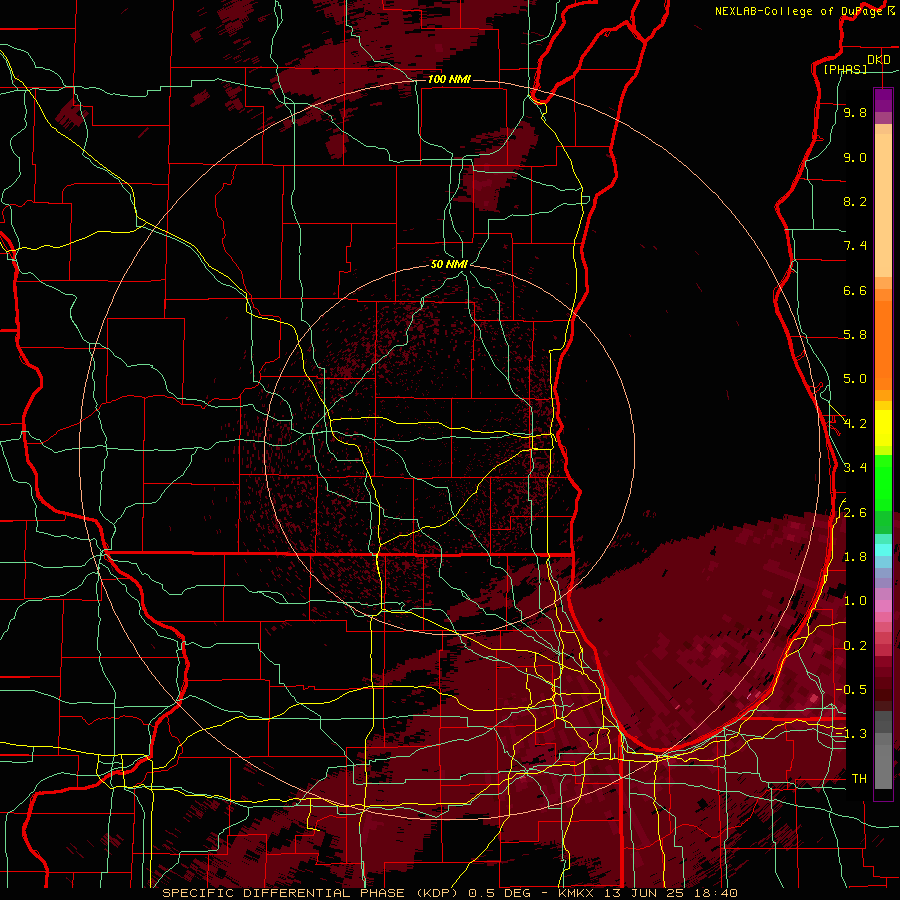Click the 100 NMI range ring label

(x=449, y=79)
